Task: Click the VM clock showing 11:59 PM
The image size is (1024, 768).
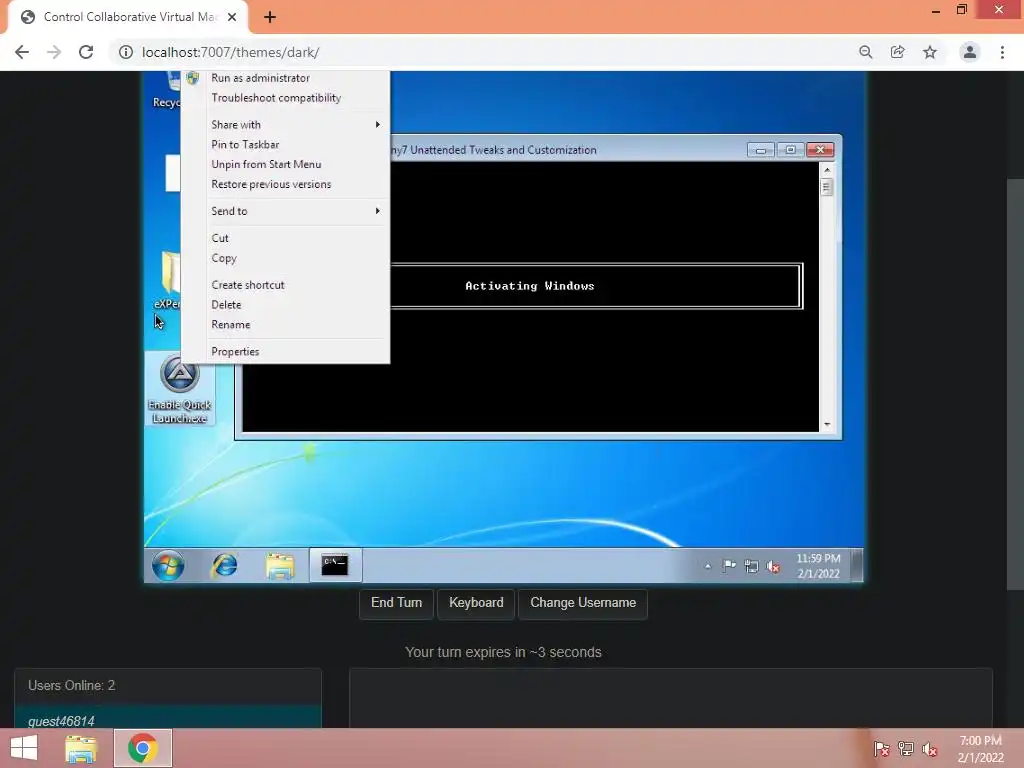Action: click(x=818, y=566)
